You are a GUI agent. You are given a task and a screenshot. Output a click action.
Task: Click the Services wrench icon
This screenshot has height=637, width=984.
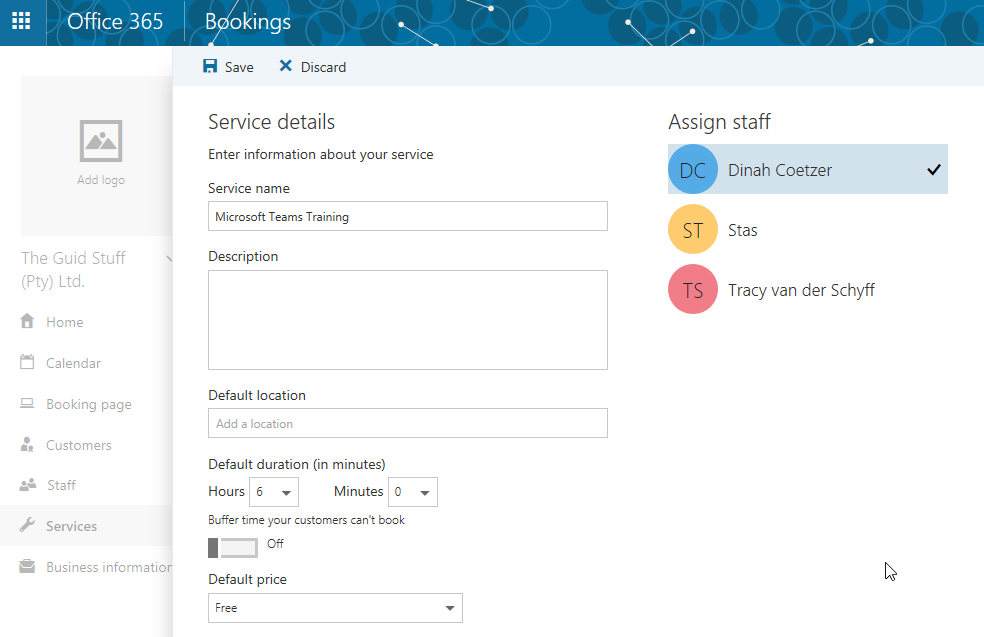pos(27,526)
